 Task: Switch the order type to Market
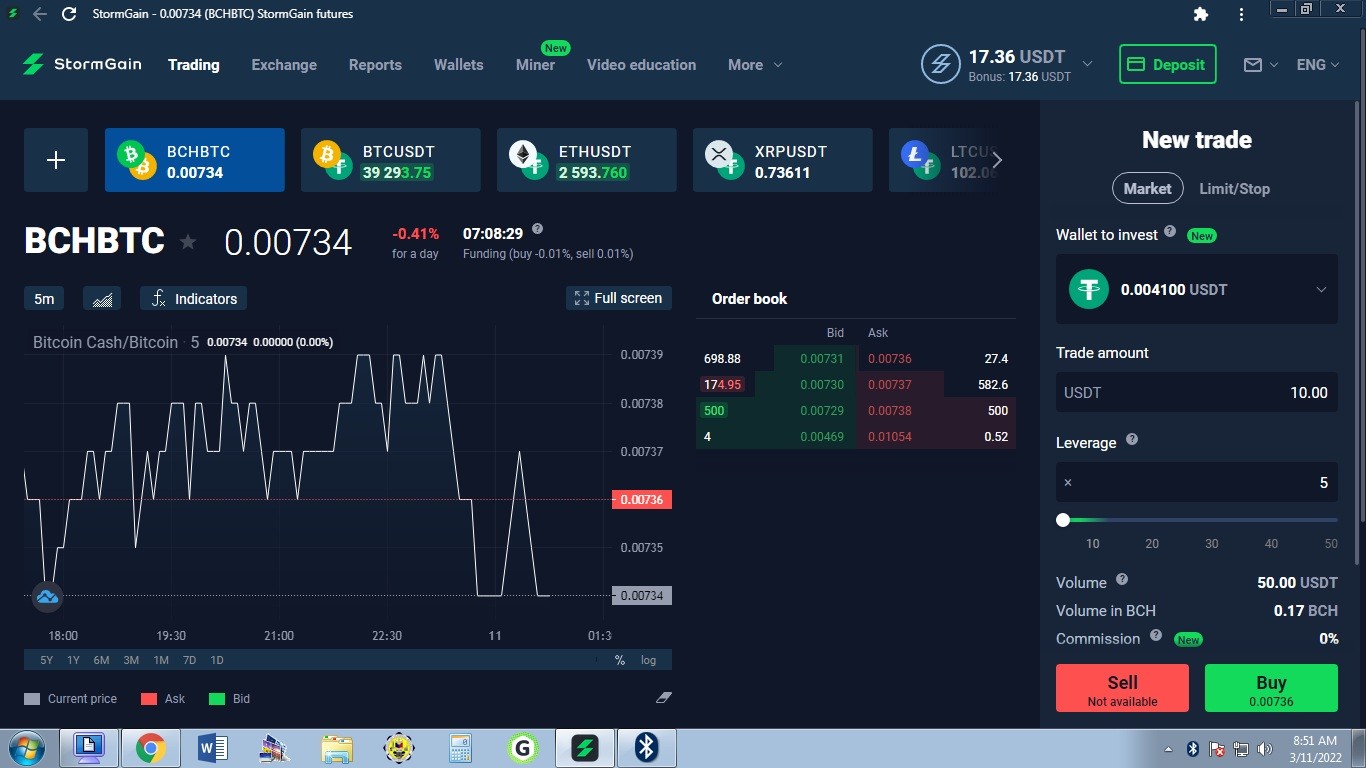click(x=1147, y=188)
